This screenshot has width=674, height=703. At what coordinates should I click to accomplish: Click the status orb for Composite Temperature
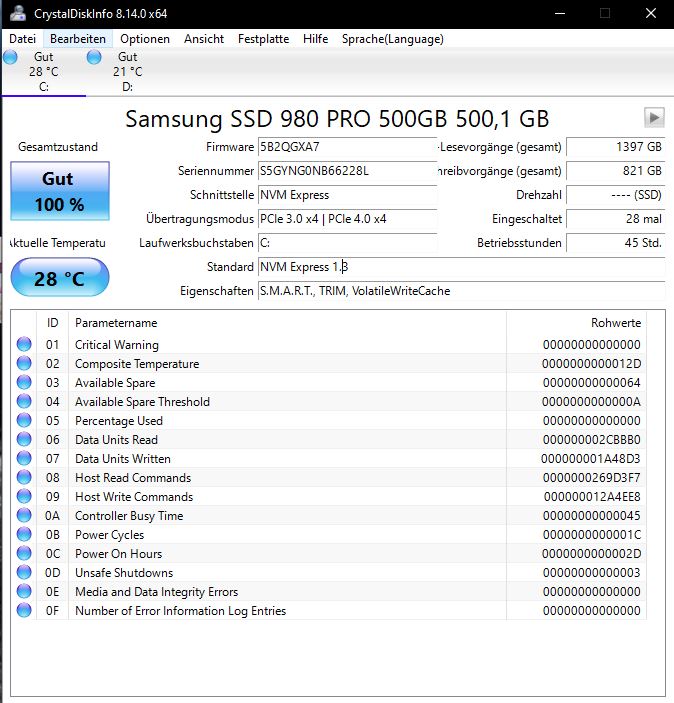(24, 363)
